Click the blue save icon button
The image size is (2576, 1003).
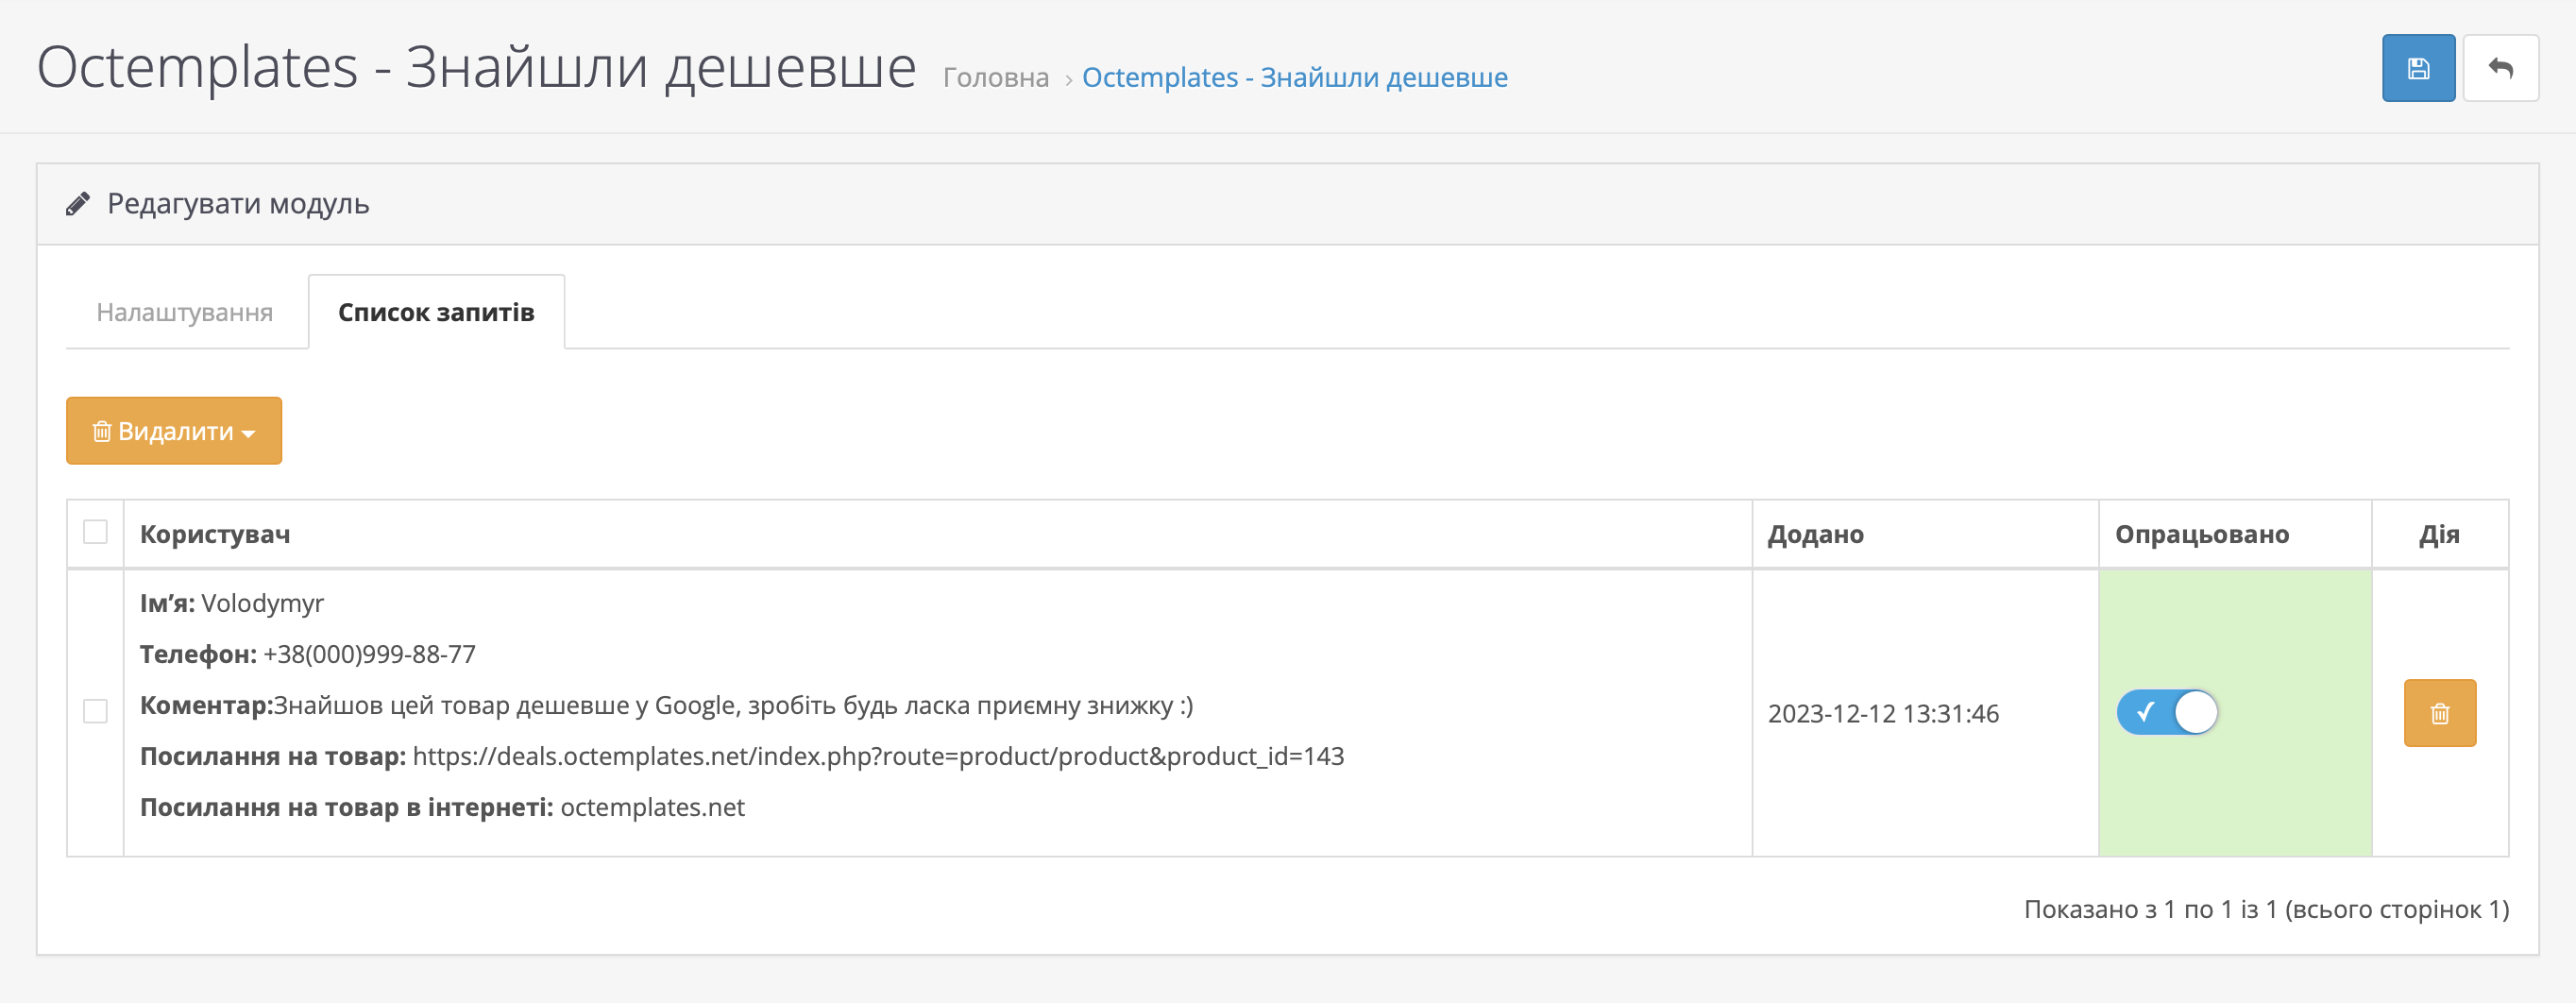(2417, 68)
